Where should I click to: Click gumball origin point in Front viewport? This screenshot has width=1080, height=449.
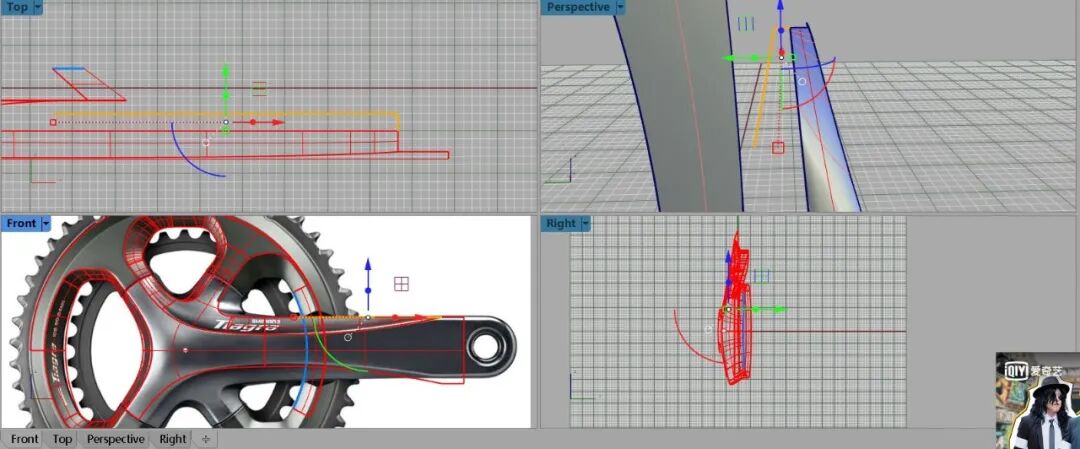pos(368,317)
